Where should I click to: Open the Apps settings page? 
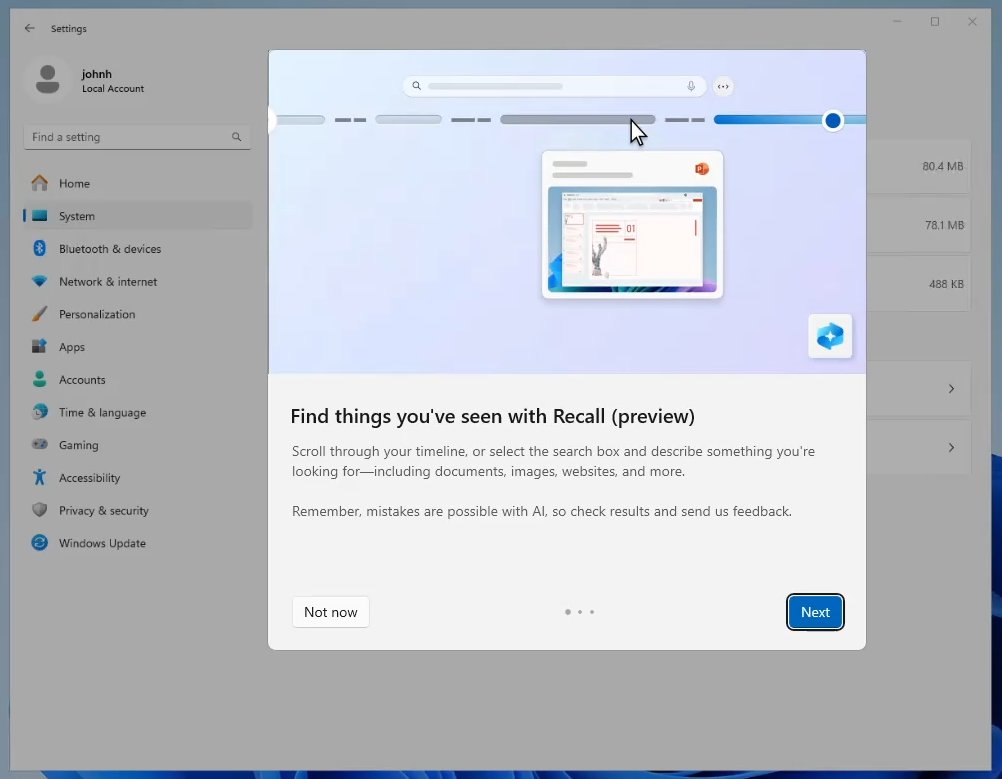coord(138,346)
